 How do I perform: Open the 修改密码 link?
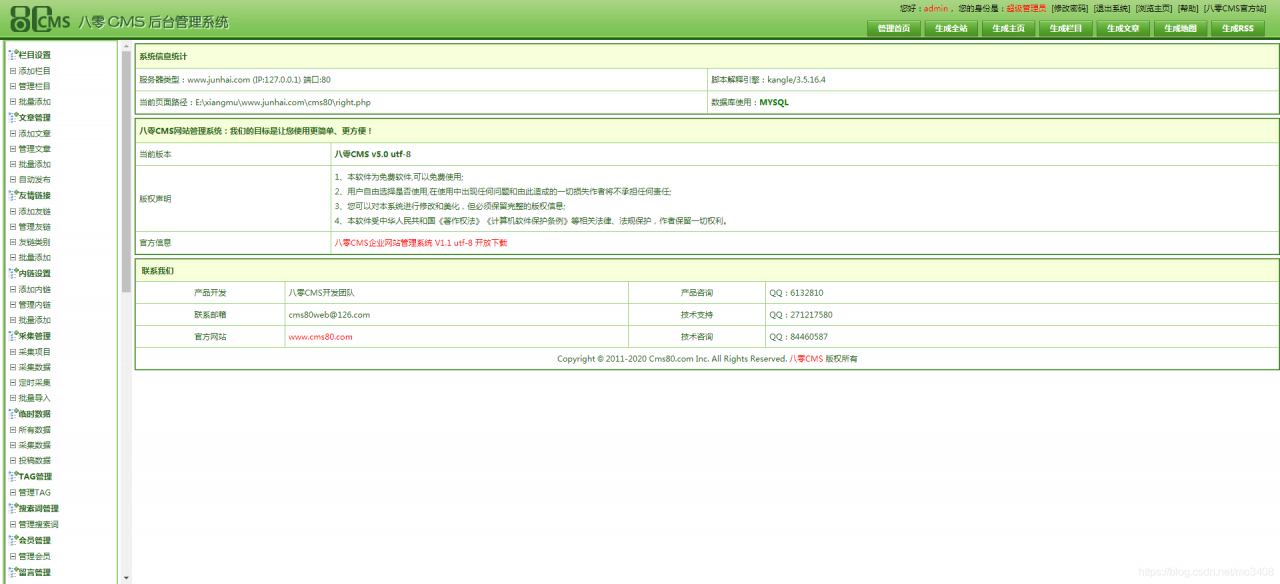pos(1069,8)
